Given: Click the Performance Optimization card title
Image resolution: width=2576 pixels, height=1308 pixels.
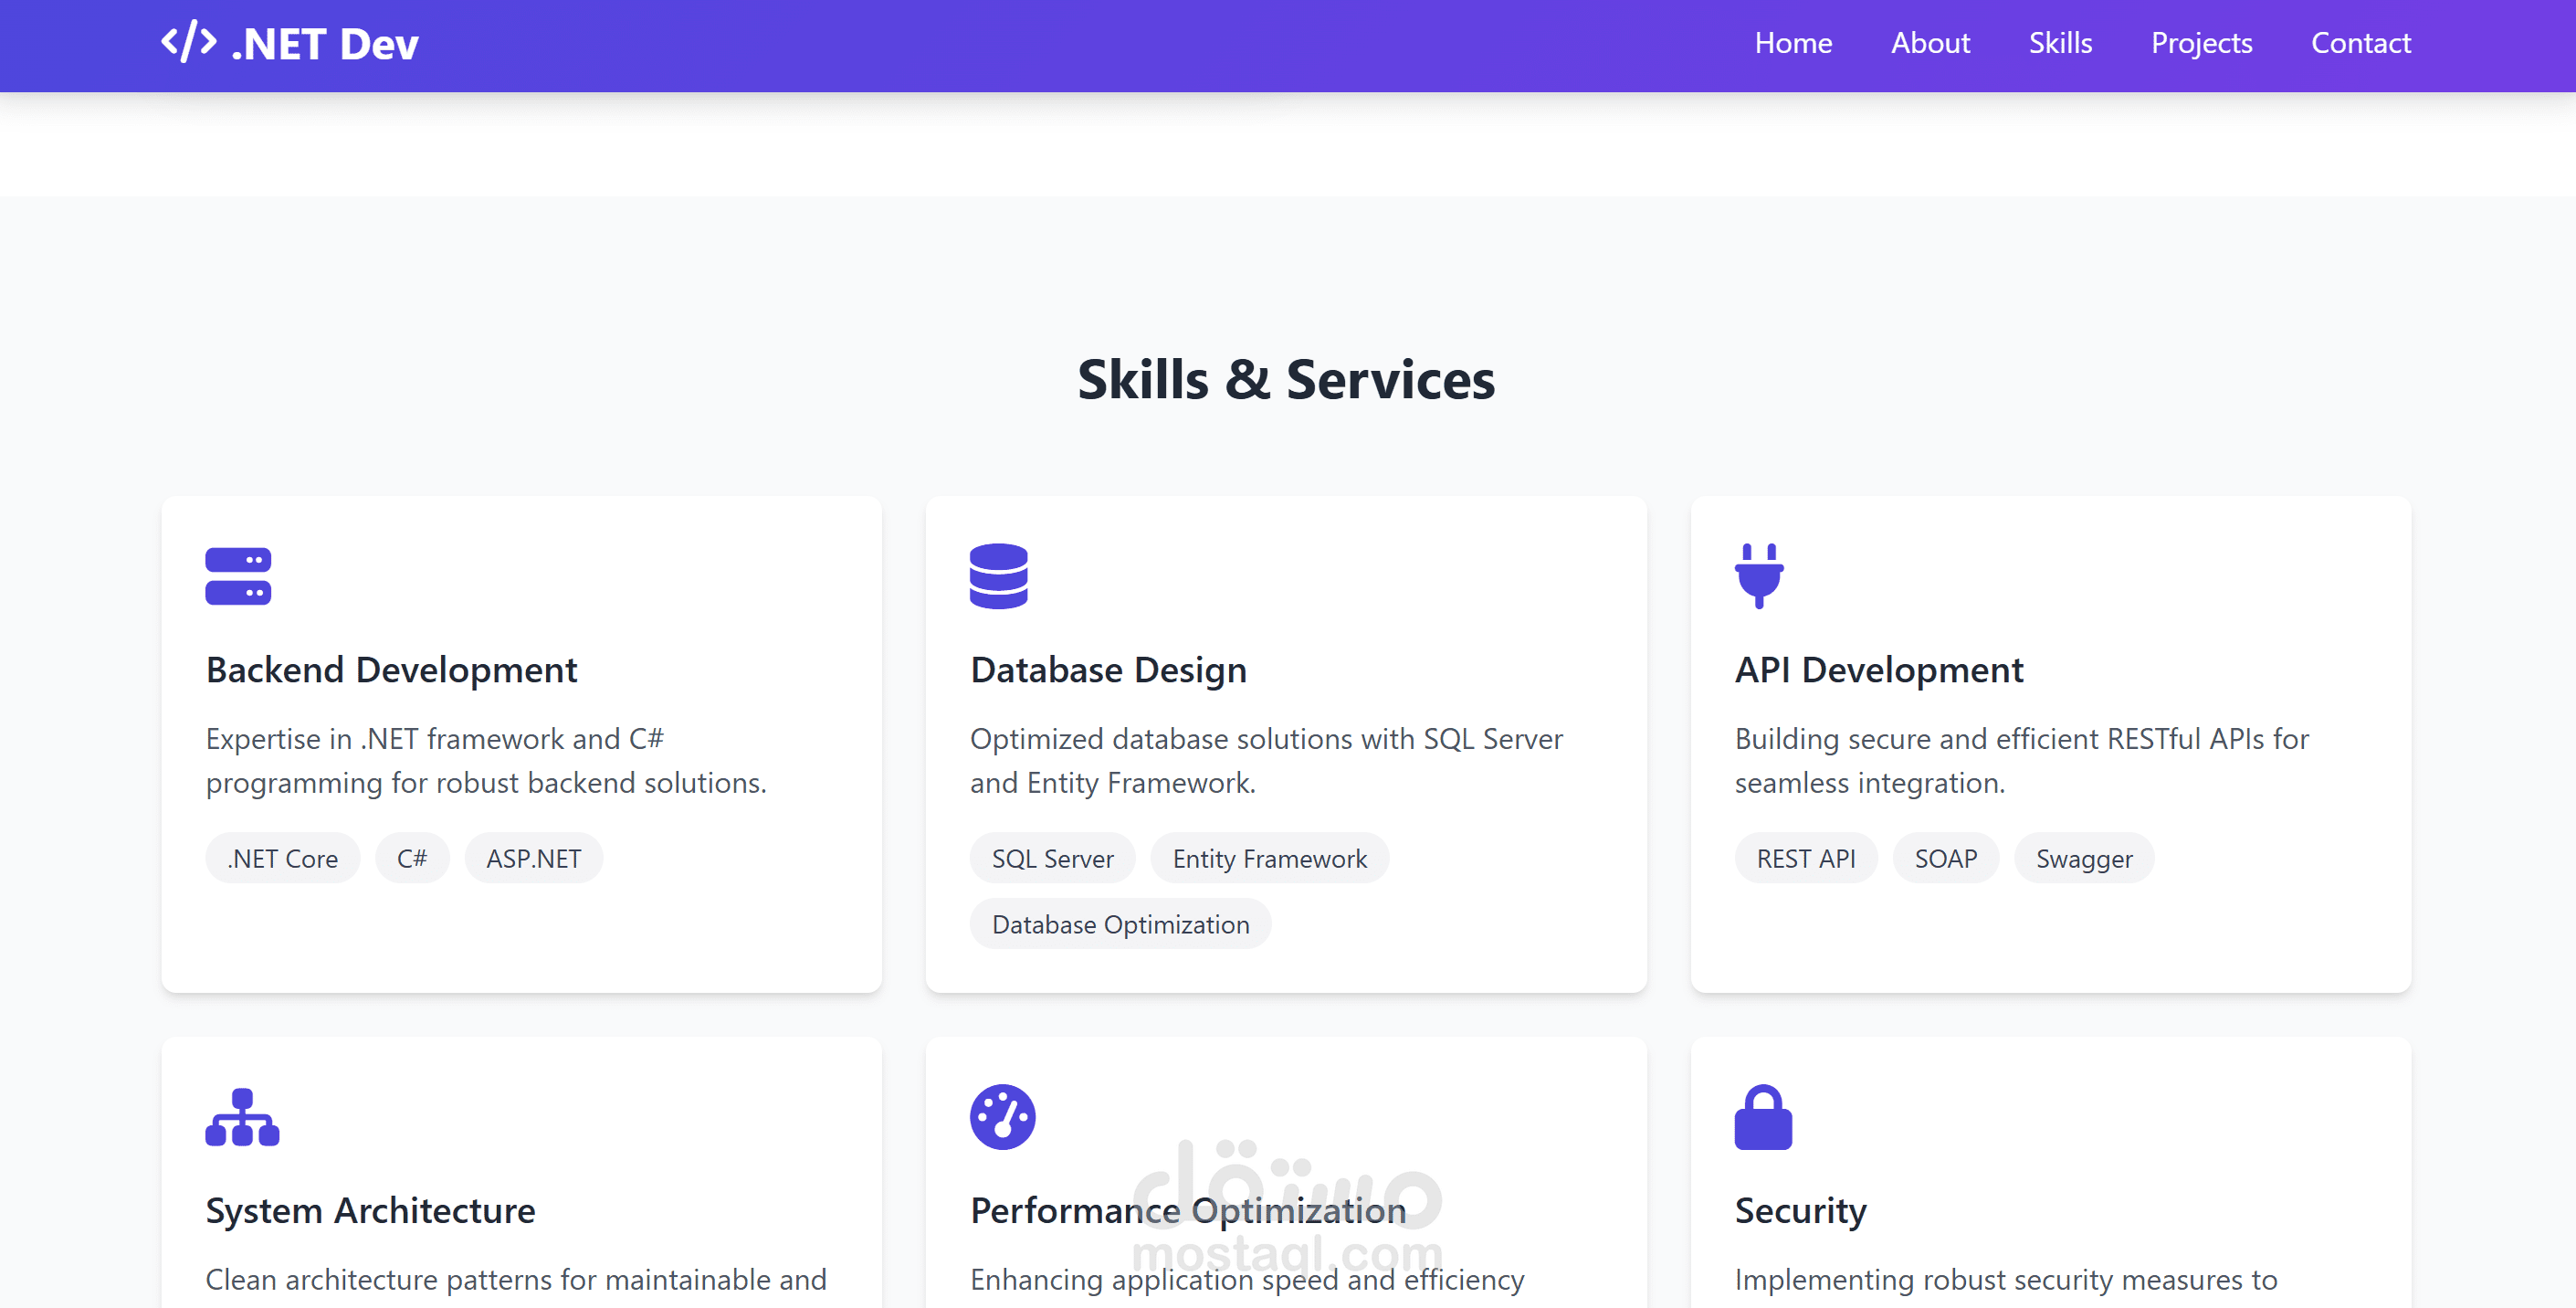Looking at the screenshot, I should tap(1188, 1211).
